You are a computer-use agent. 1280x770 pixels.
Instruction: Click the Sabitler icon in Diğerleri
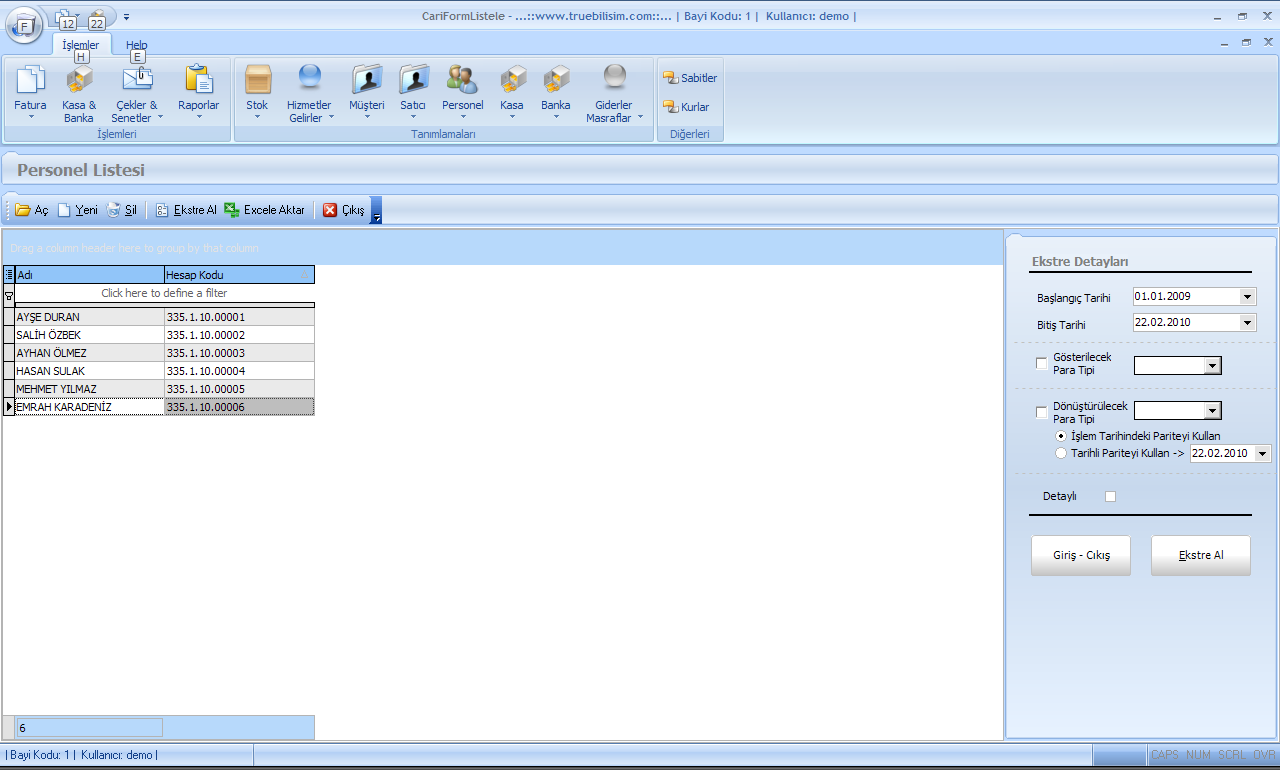tap(671, 78)
